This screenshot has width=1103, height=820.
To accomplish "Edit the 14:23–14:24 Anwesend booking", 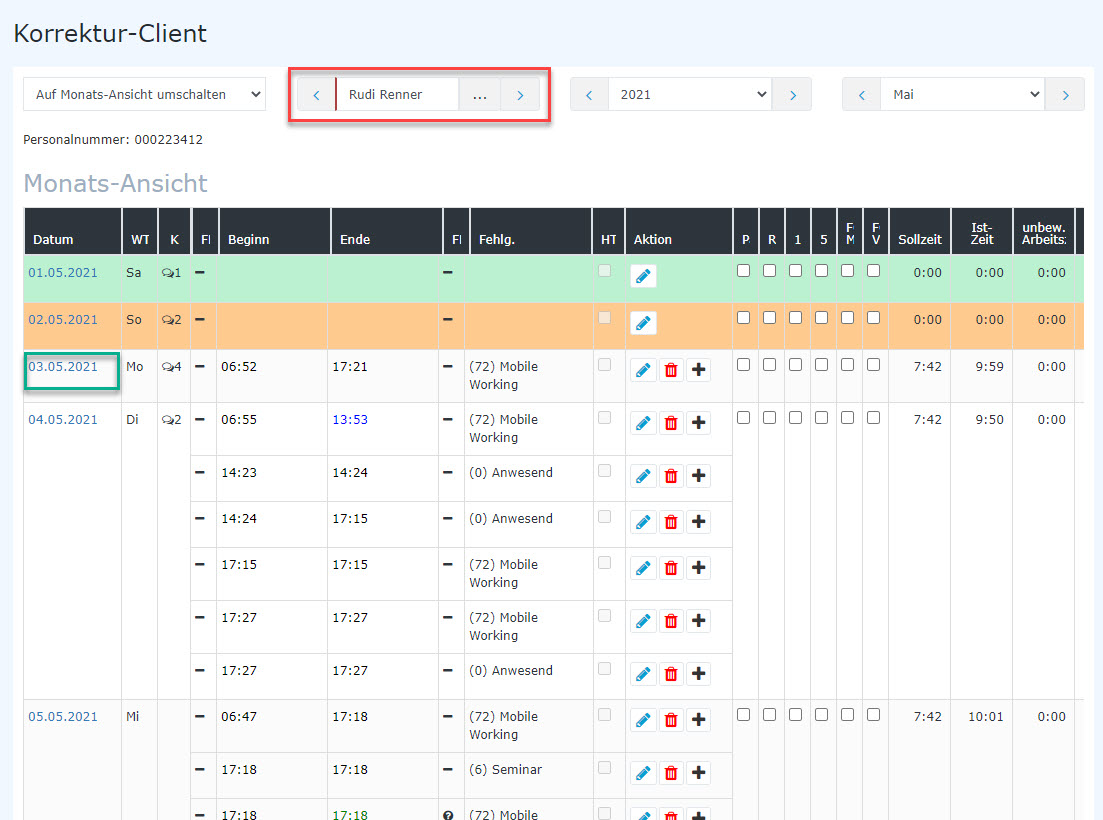I will point(643,476).
